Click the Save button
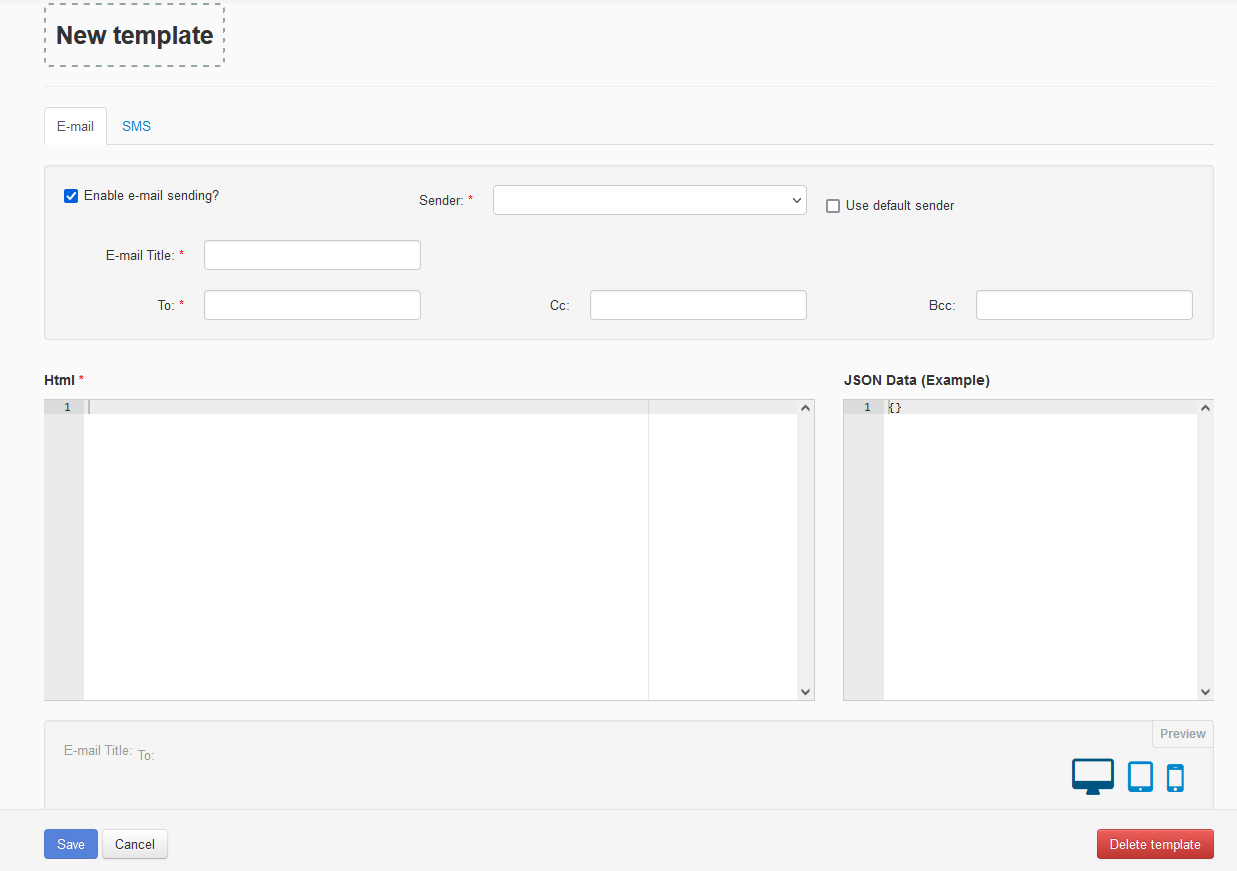The width and height of the screenshot is (1237, 871). 71,844
